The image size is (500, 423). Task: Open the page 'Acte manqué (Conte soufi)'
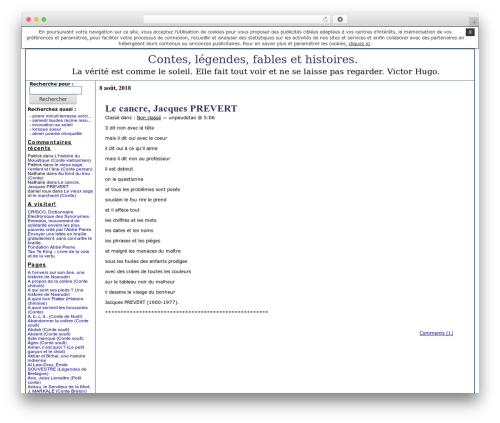pyautogui.click(x=56, y=338)
